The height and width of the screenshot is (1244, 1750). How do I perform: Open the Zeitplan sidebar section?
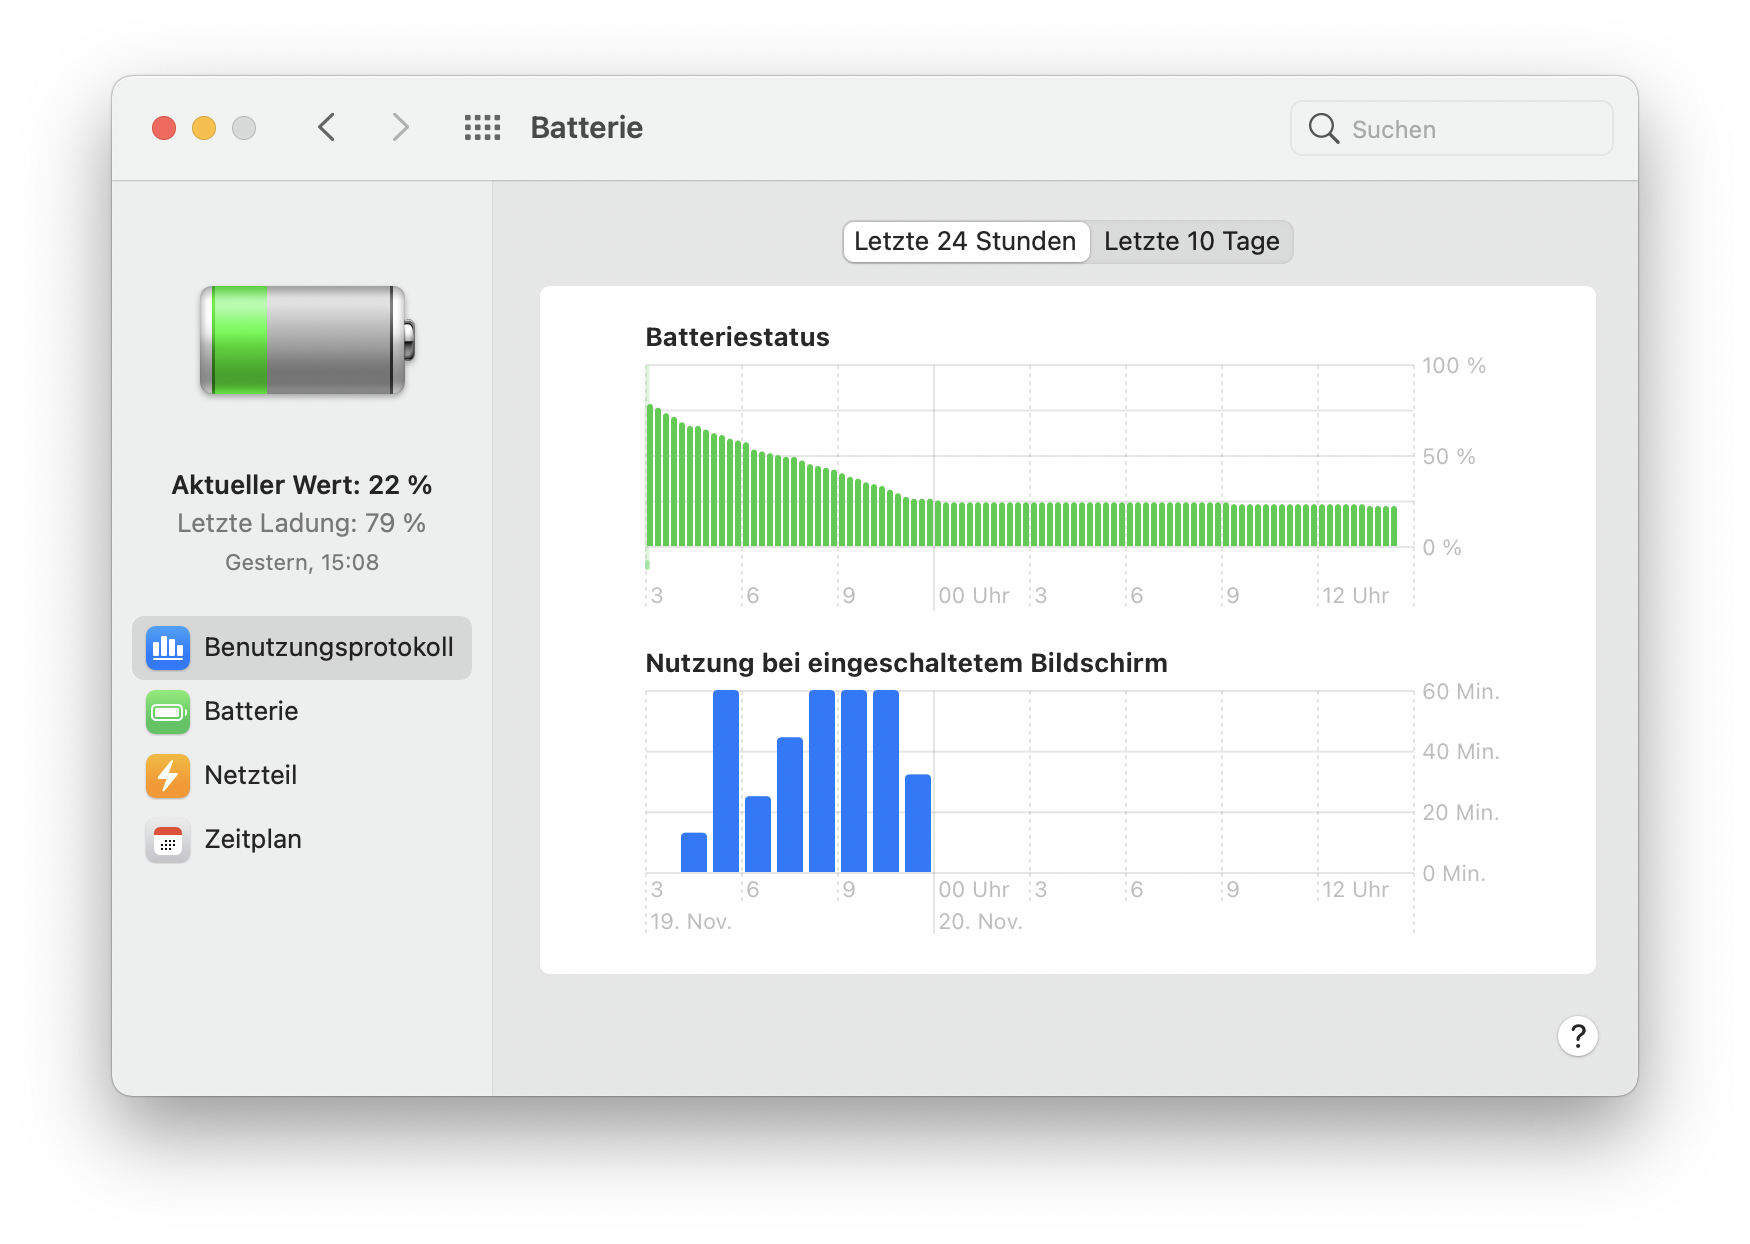(302, 840)
